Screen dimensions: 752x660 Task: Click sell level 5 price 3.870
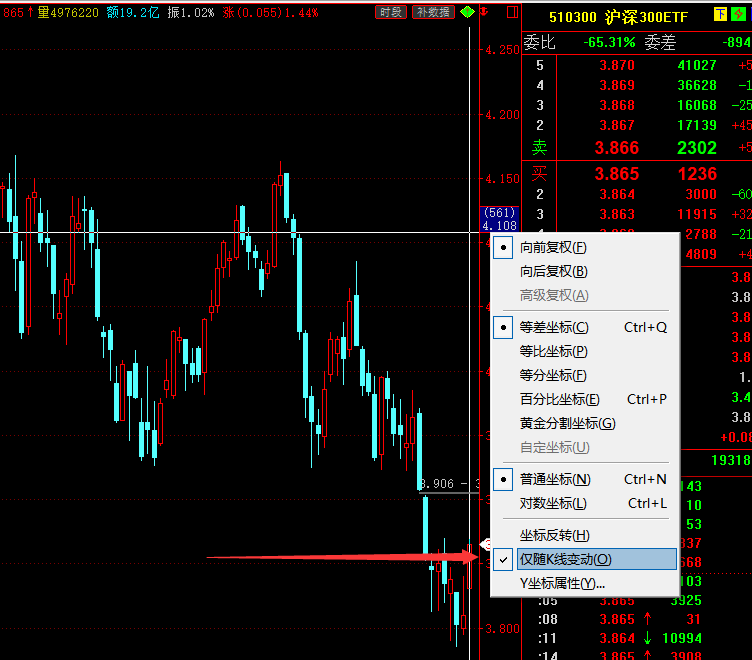pyautogui.click(x=617, y=65)
